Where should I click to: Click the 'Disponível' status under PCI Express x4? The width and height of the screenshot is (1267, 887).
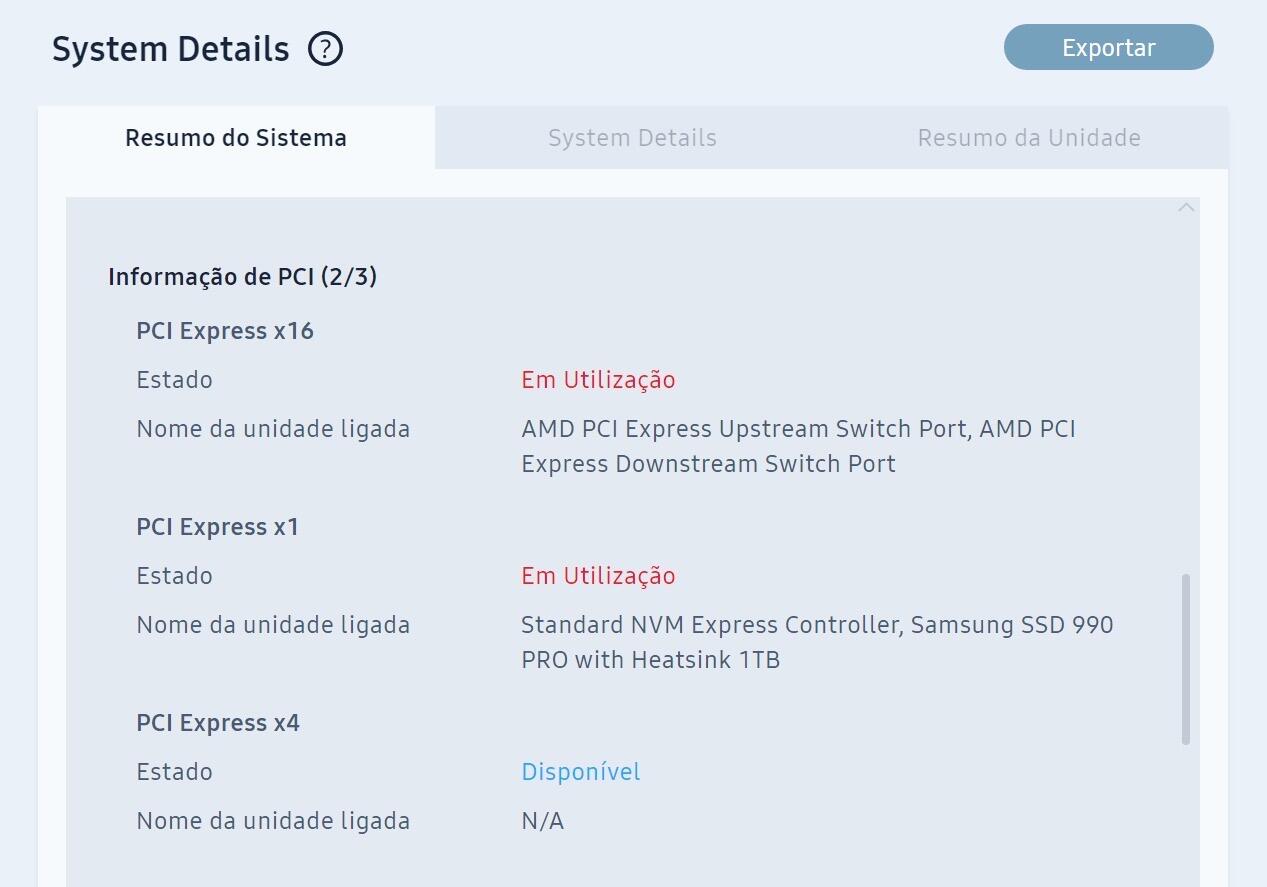coord(581,772)
